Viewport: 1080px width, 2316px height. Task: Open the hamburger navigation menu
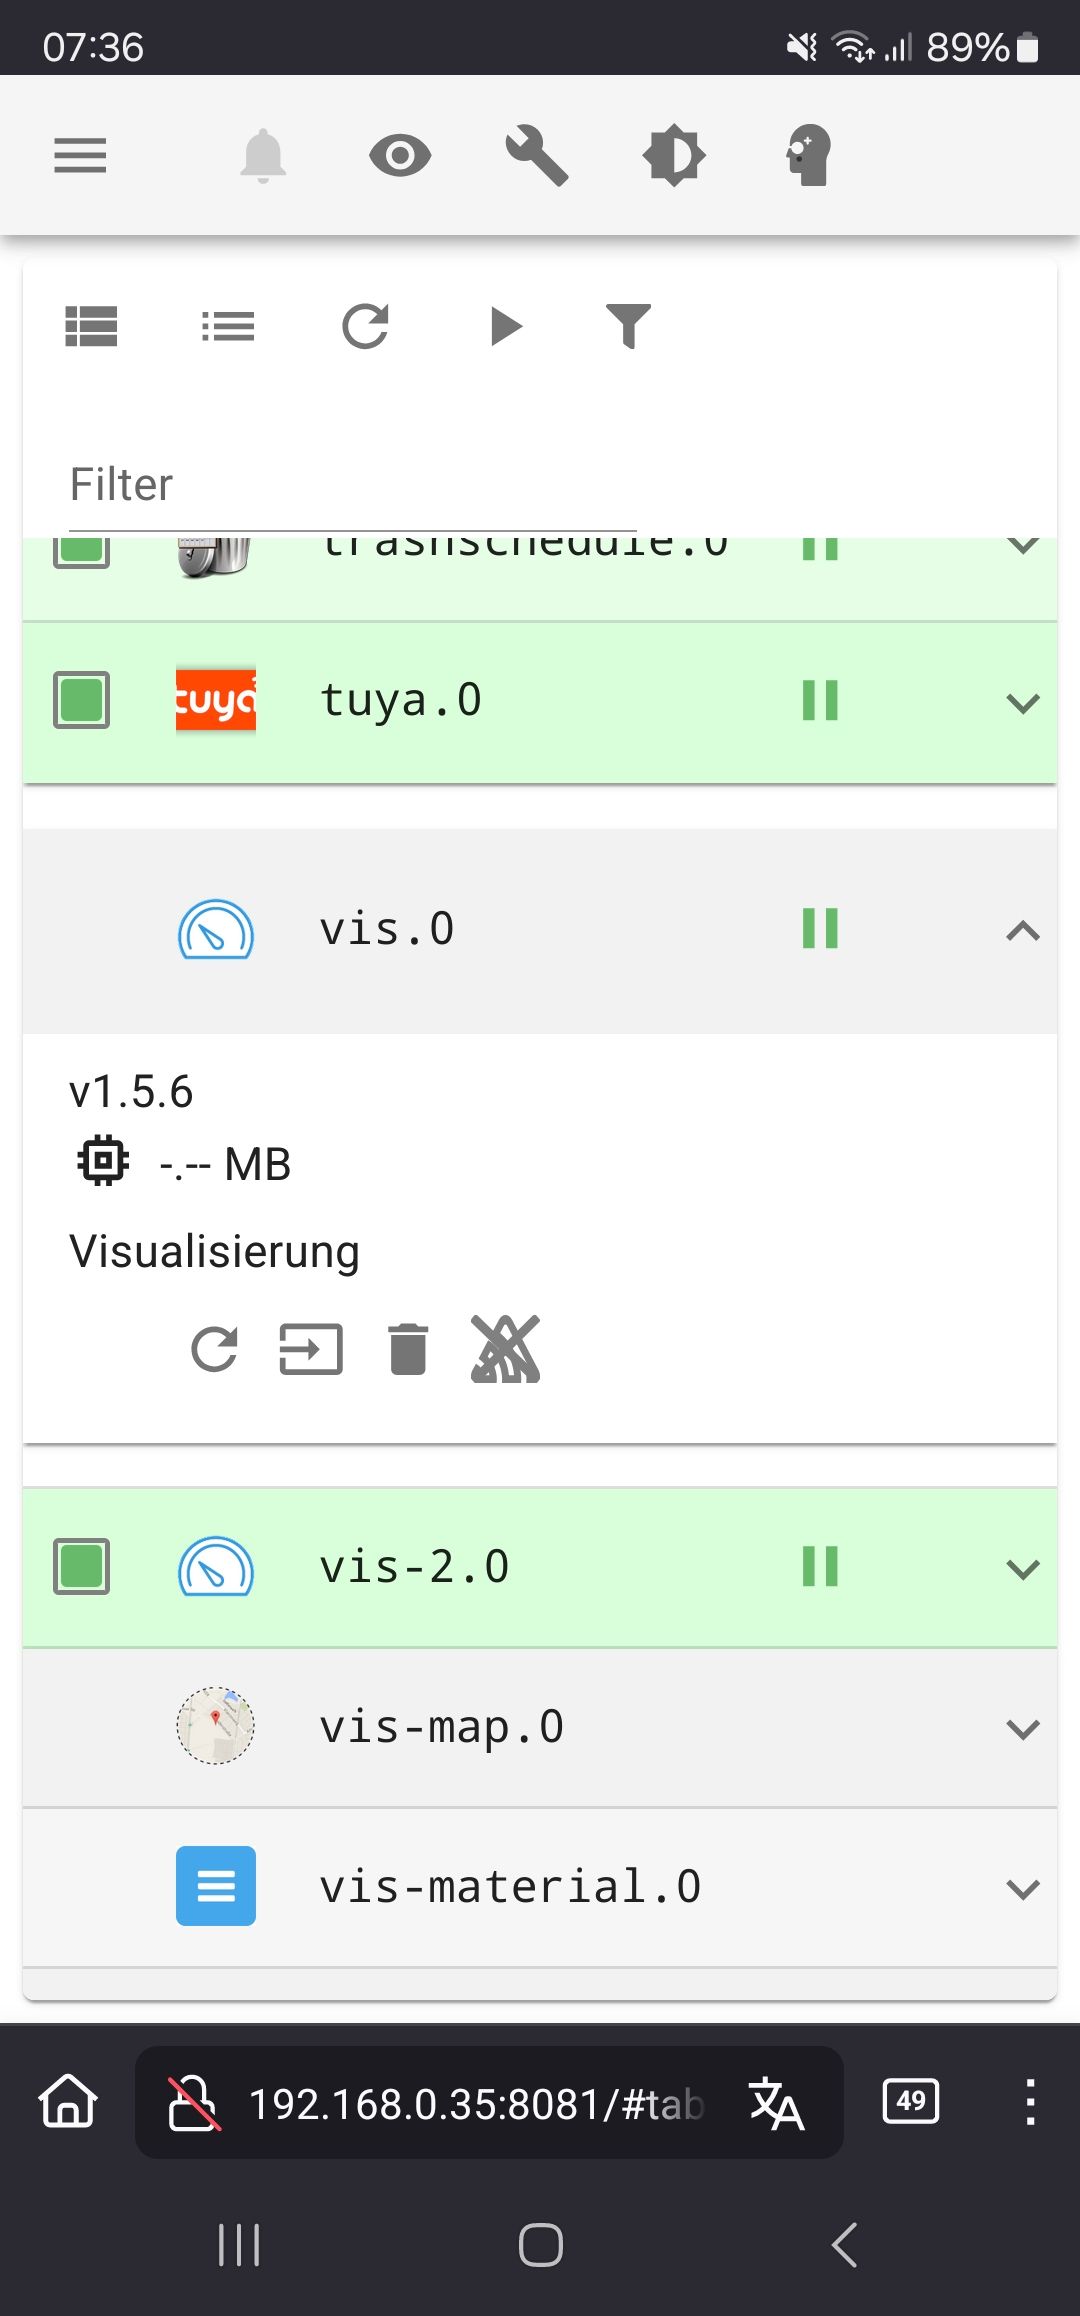pyautogui.click(x=80, y=156)
